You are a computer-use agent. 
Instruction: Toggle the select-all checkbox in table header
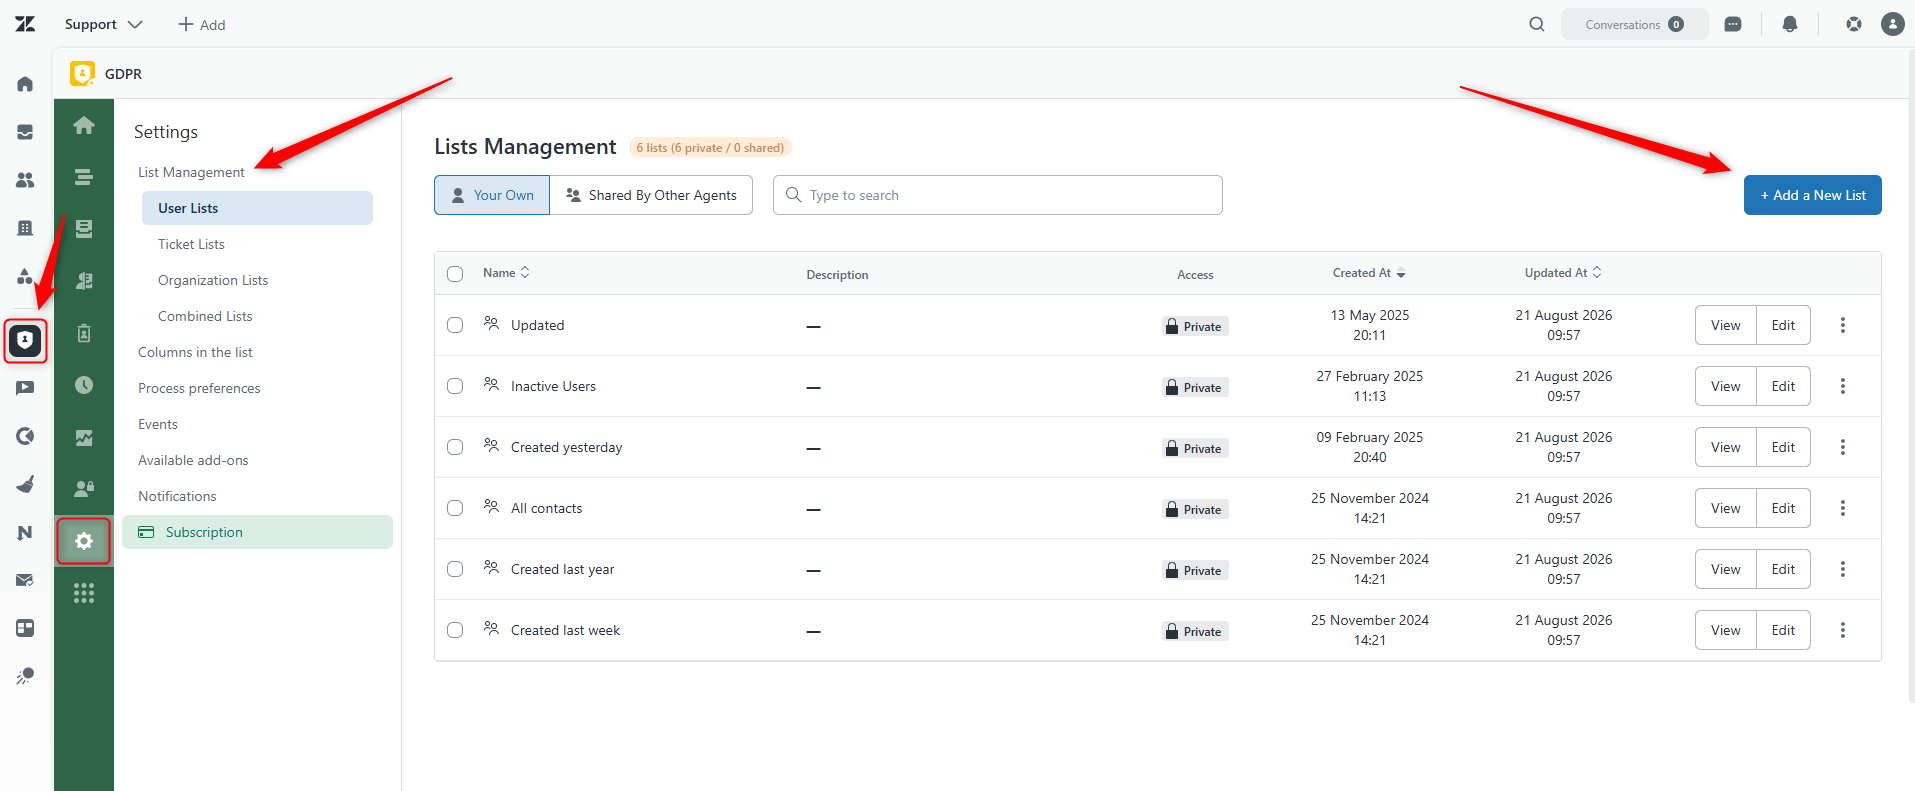(x=455, y=274)
